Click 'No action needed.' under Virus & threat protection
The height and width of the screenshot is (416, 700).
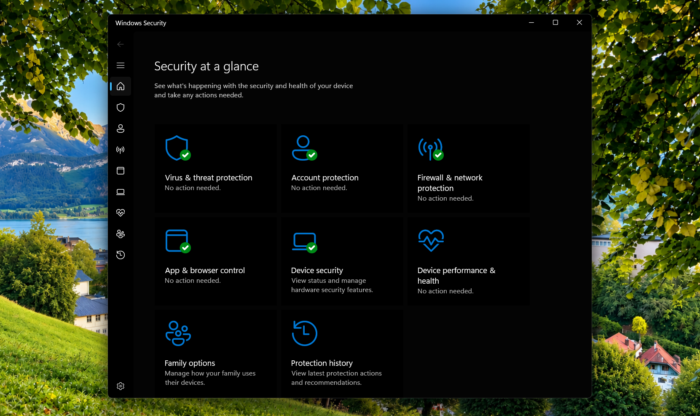(192, 188)
